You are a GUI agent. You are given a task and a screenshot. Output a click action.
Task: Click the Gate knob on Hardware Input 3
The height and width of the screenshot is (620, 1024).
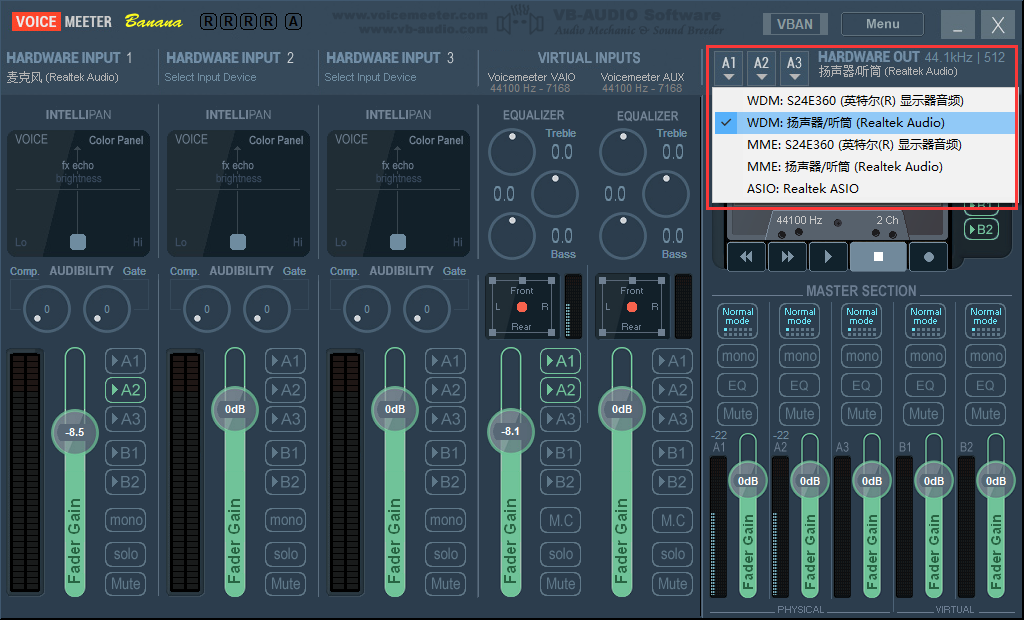tap(426, 309)
